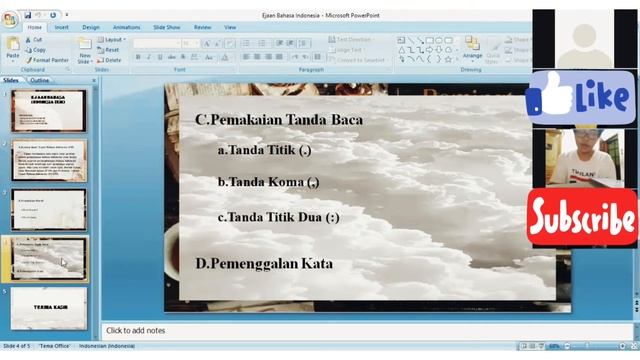The width and height of the screenshot is (640, 360).
Task: Open the Line Spacing options
Action: click(x=303, y=43)
